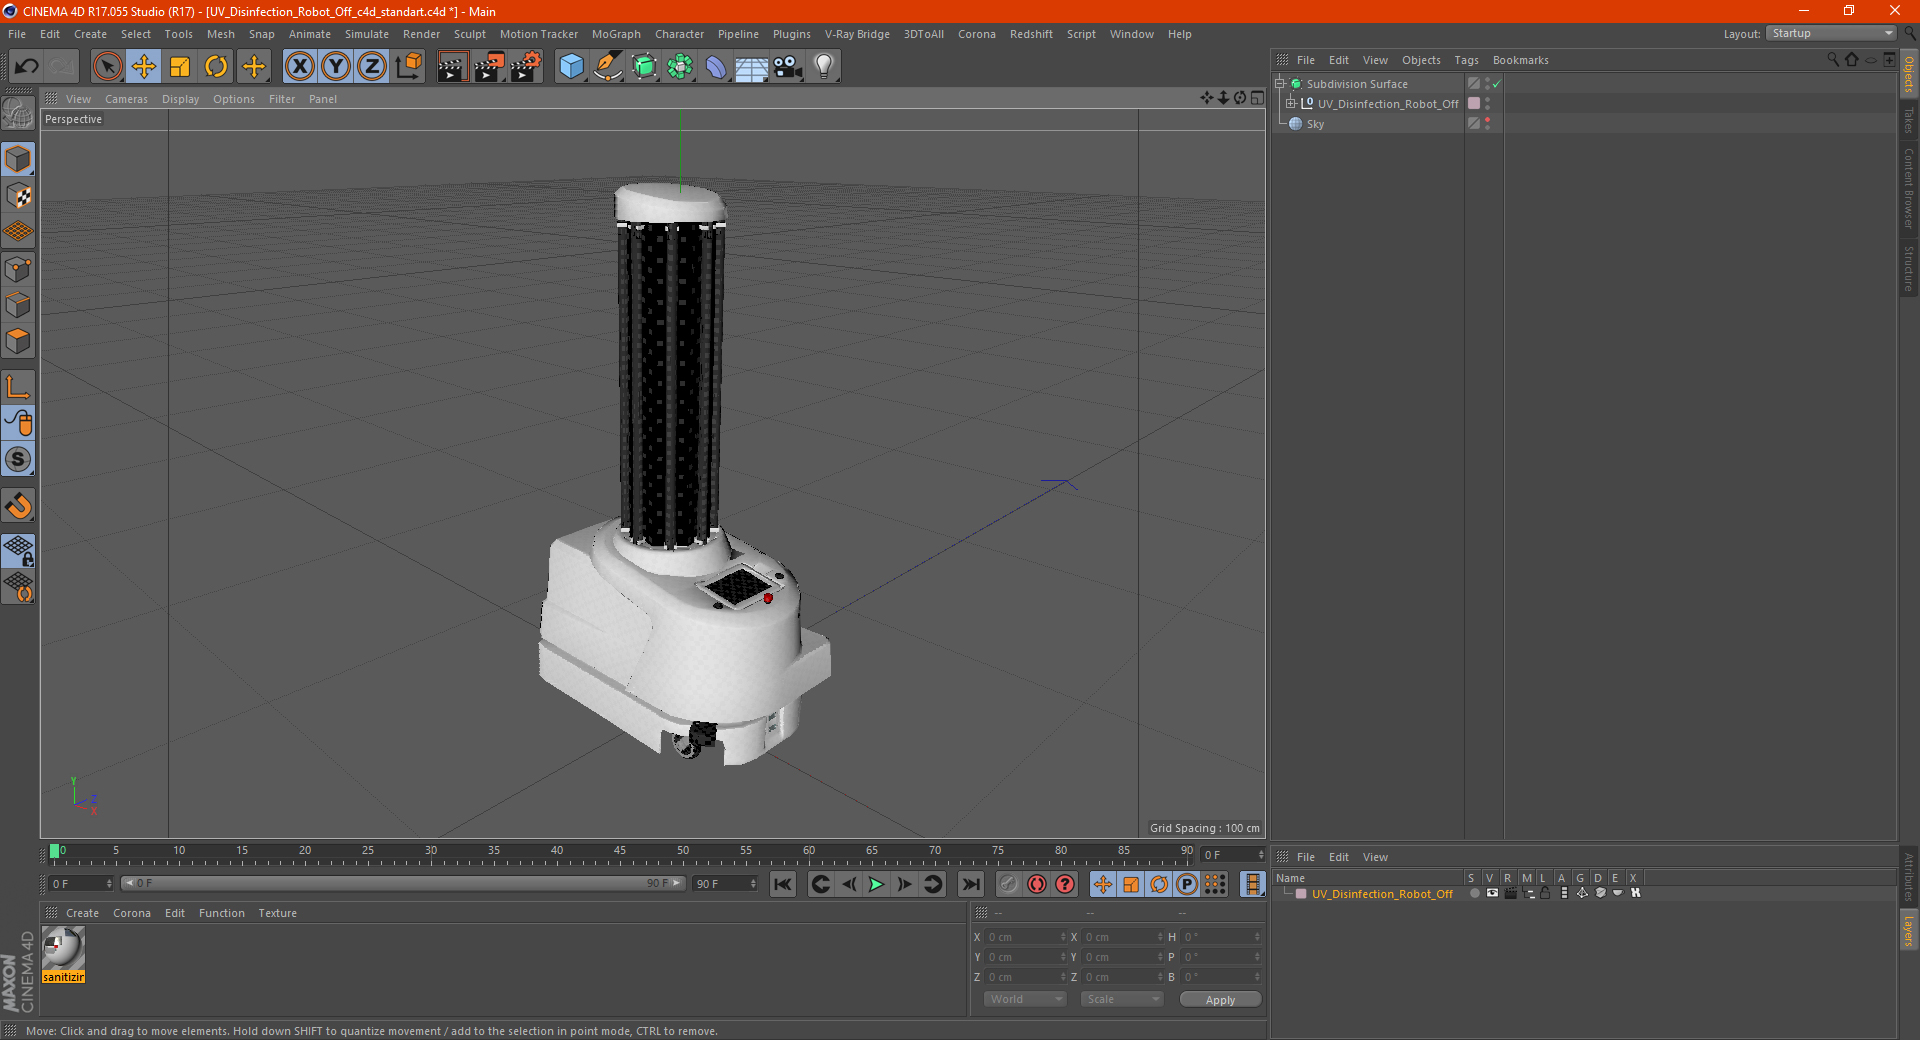Open the Floor environment icon
Image resolution: width=1920 pixels, height=1040 pixels.
tap(752, 67)
